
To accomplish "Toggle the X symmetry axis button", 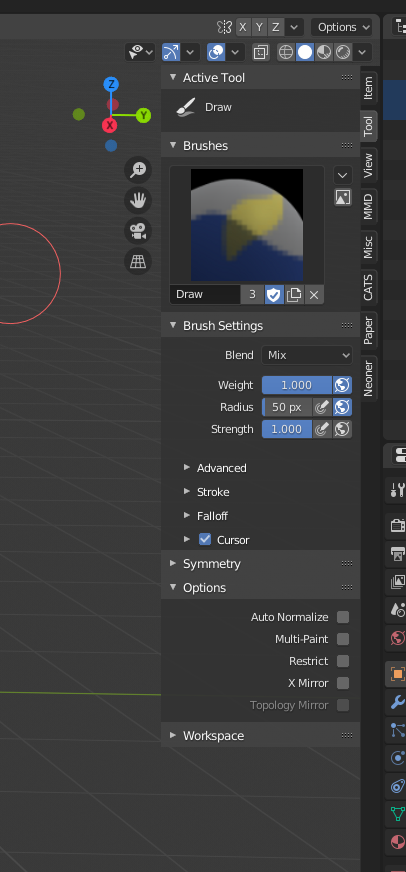I will 243,27.
